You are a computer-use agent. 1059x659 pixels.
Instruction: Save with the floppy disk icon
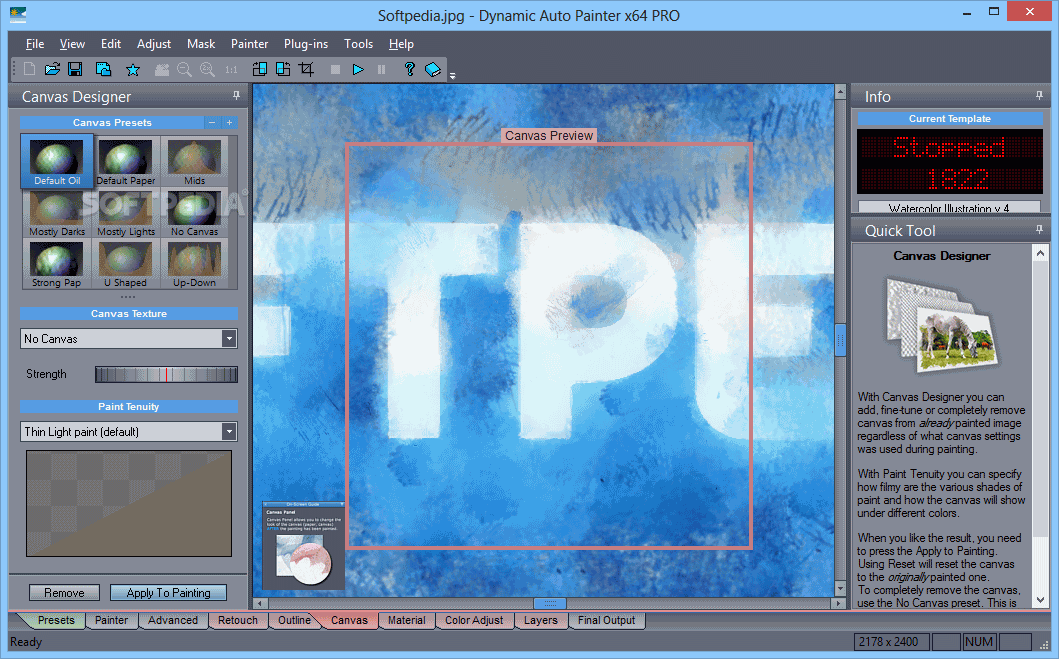(75, 69)
